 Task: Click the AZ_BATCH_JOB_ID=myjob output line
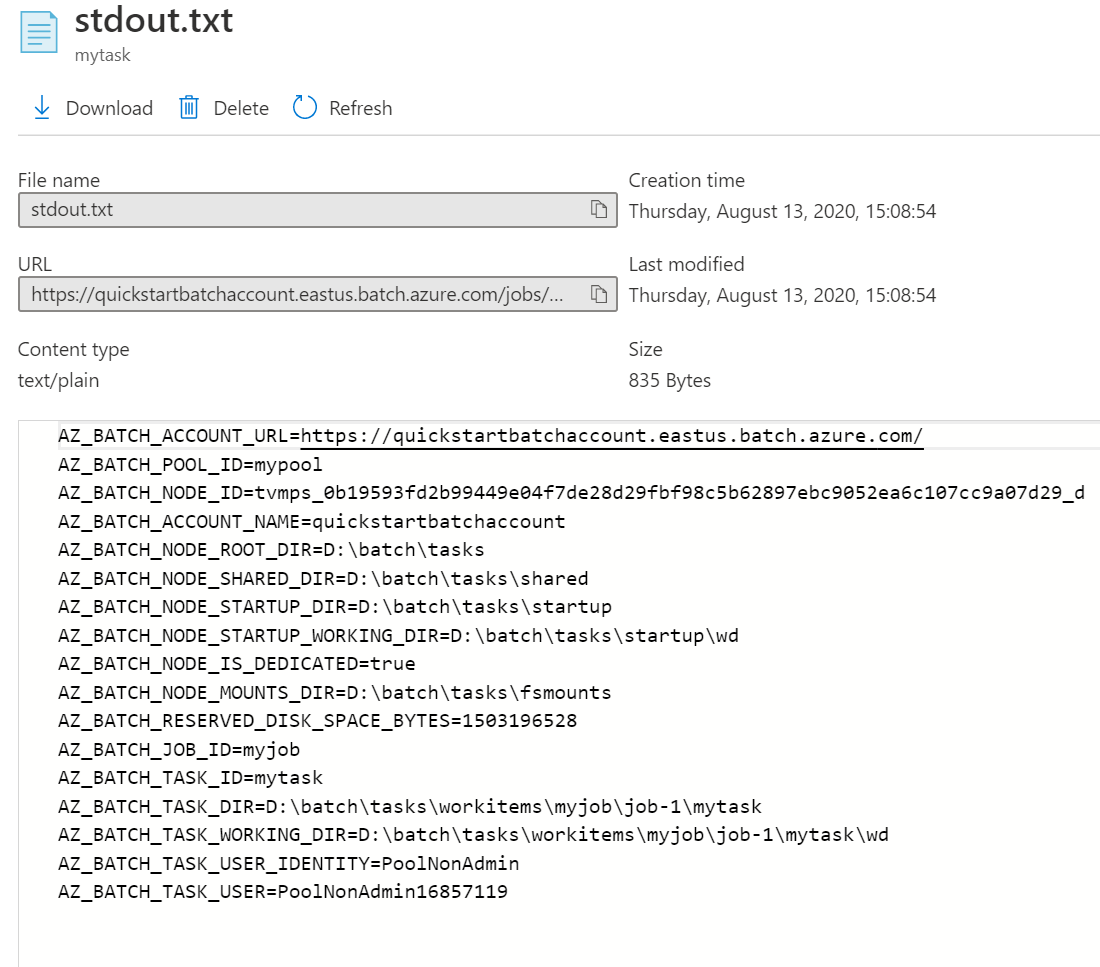179,749
